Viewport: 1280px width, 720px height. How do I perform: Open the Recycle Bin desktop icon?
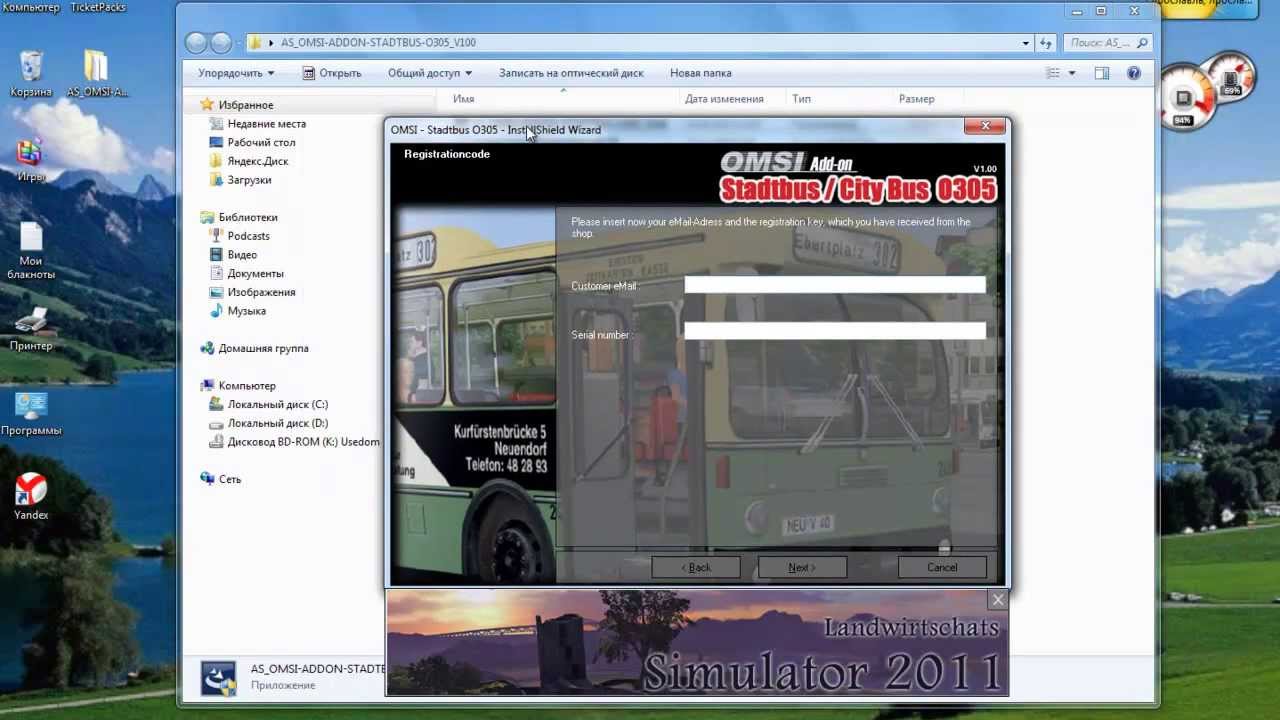click(31, 75)
